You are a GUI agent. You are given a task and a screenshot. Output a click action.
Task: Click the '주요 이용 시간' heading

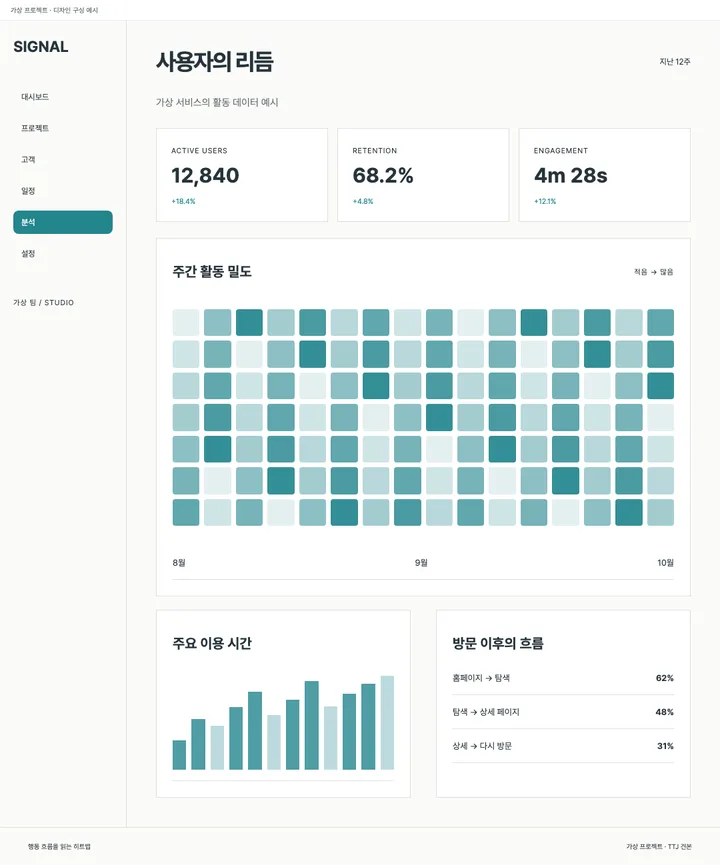pyautogui.click(x=212, y=644)
